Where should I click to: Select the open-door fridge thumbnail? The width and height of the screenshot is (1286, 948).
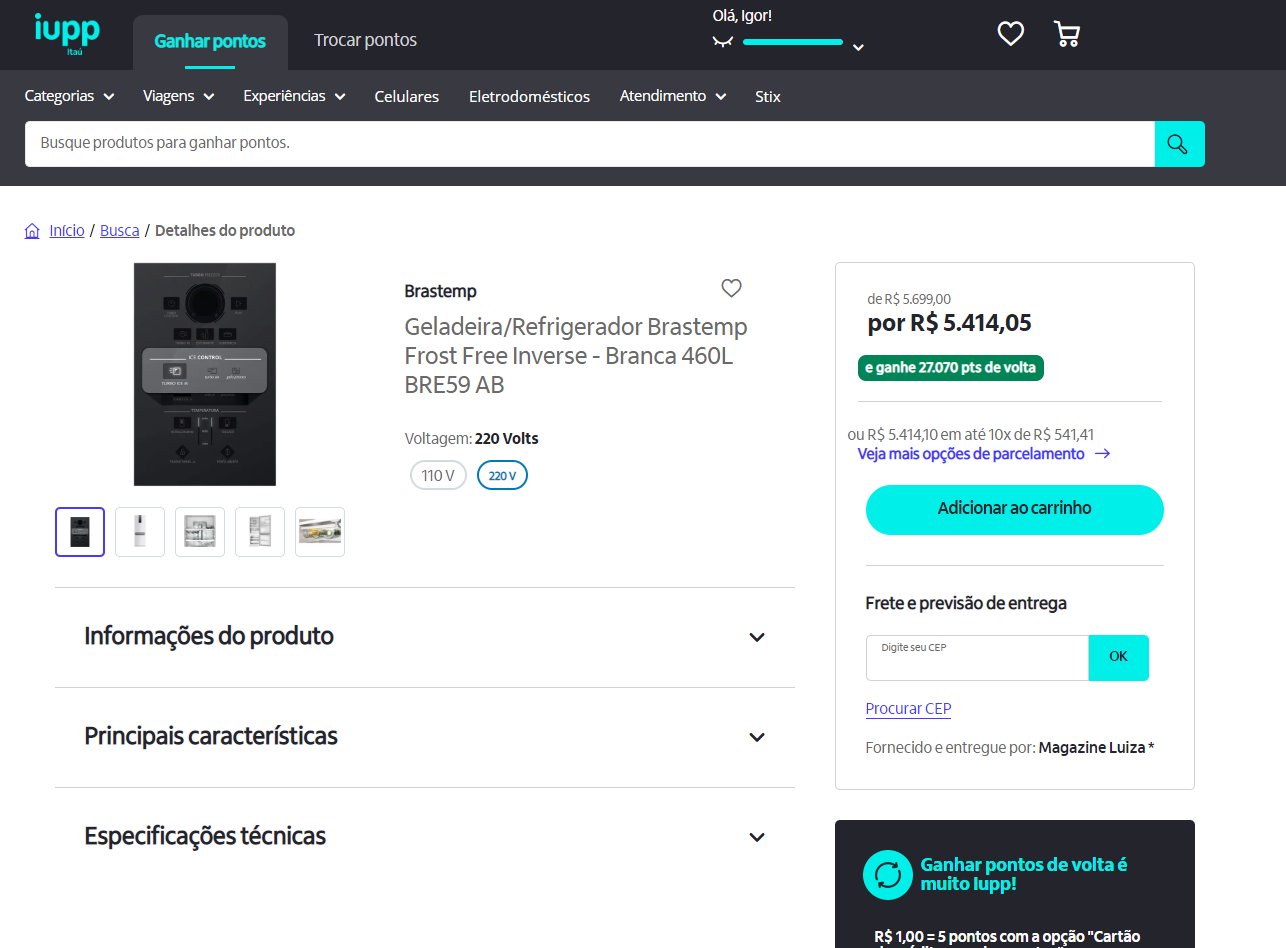pos(260,532)
